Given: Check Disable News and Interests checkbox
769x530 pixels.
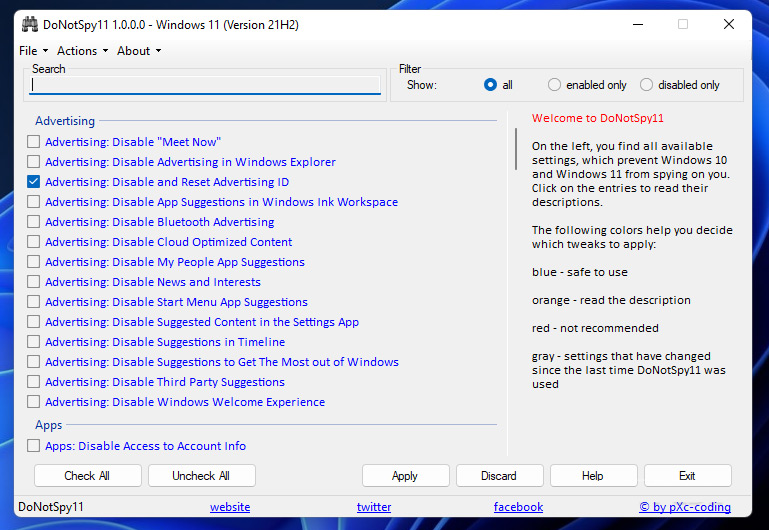Looking at the screenshot, I should [x=33, y=282].
